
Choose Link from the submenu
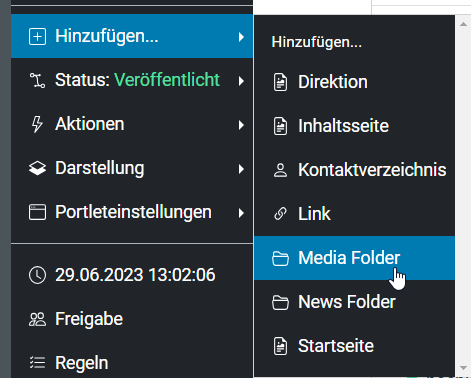coord(354,214)
